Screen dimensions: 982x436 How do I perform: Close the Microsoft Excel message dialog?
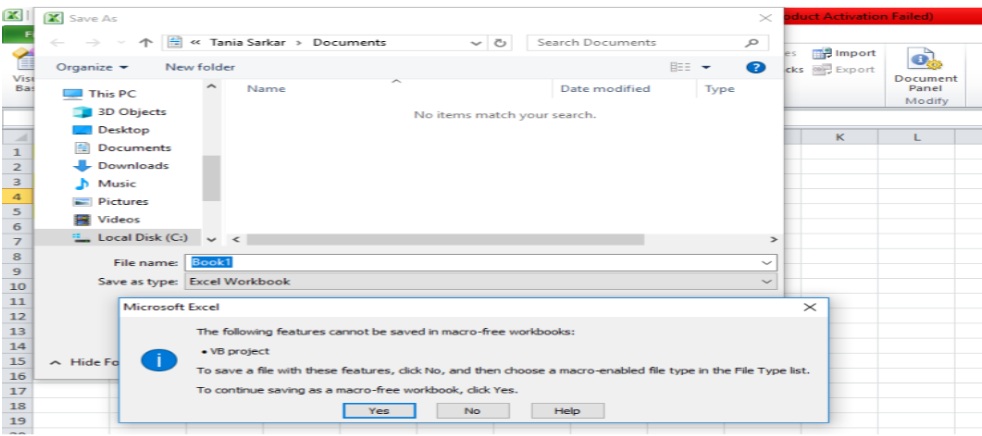pyautogui.click(x=810, y=307)
